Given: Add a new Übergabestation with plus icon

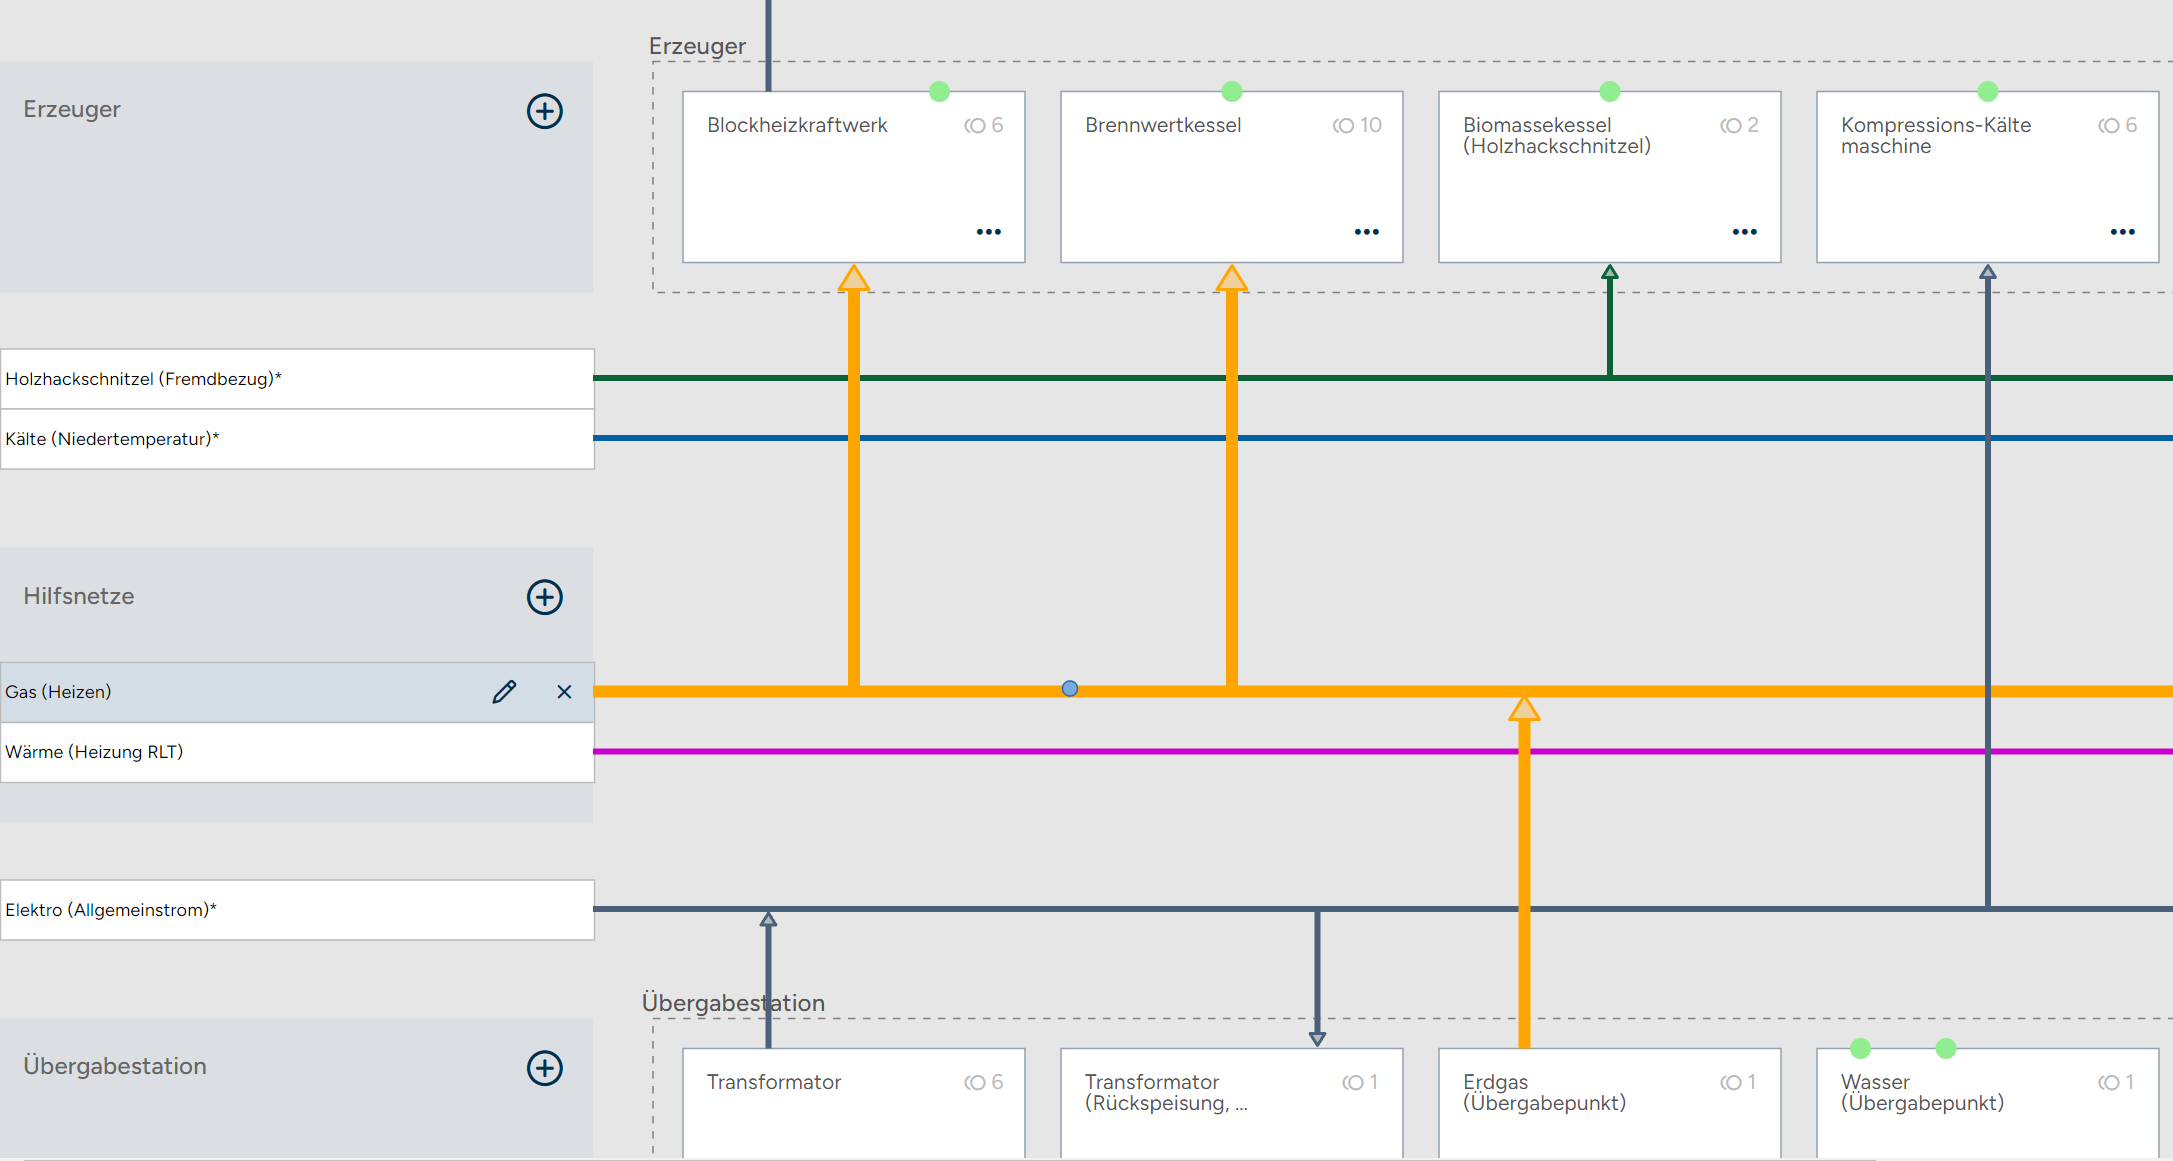Looking at the screenshot, I should [x=545, y=1068].
